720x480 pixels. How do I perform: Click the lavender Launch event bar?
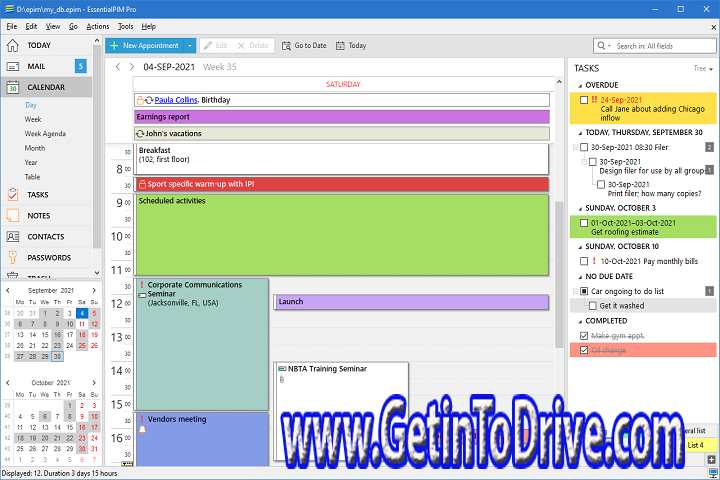pyautogui.click(x=411, y=302)
